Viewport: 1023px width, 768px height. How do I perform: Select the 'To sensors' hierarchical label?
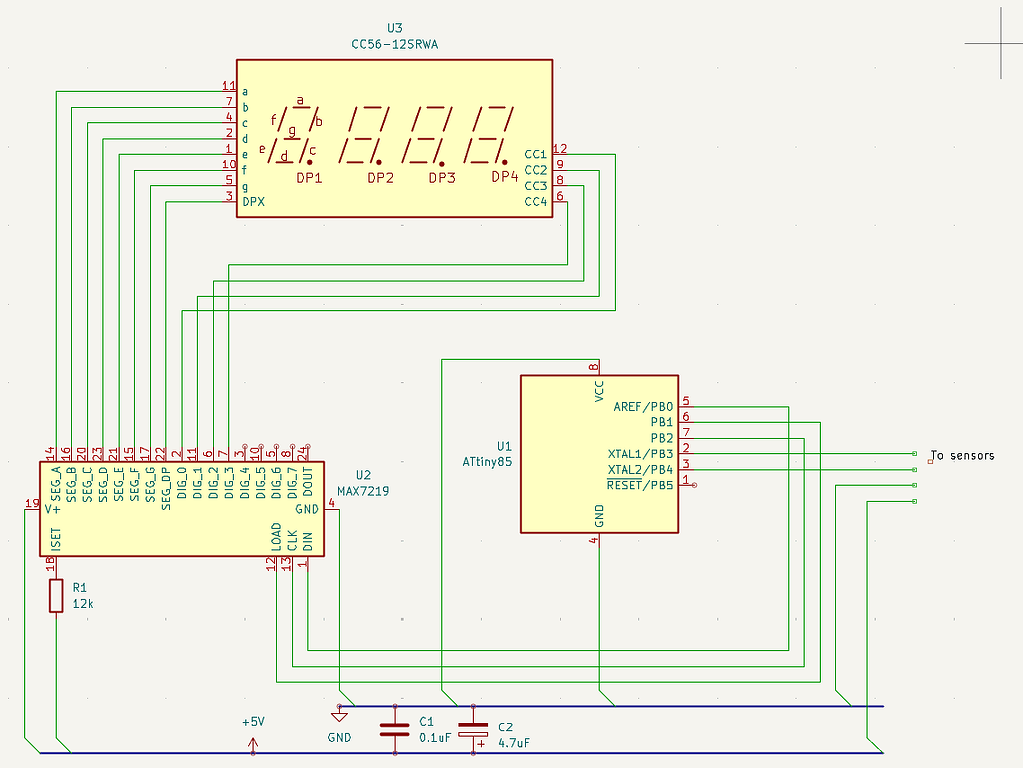pyautogui.click(x=960, y=455)
